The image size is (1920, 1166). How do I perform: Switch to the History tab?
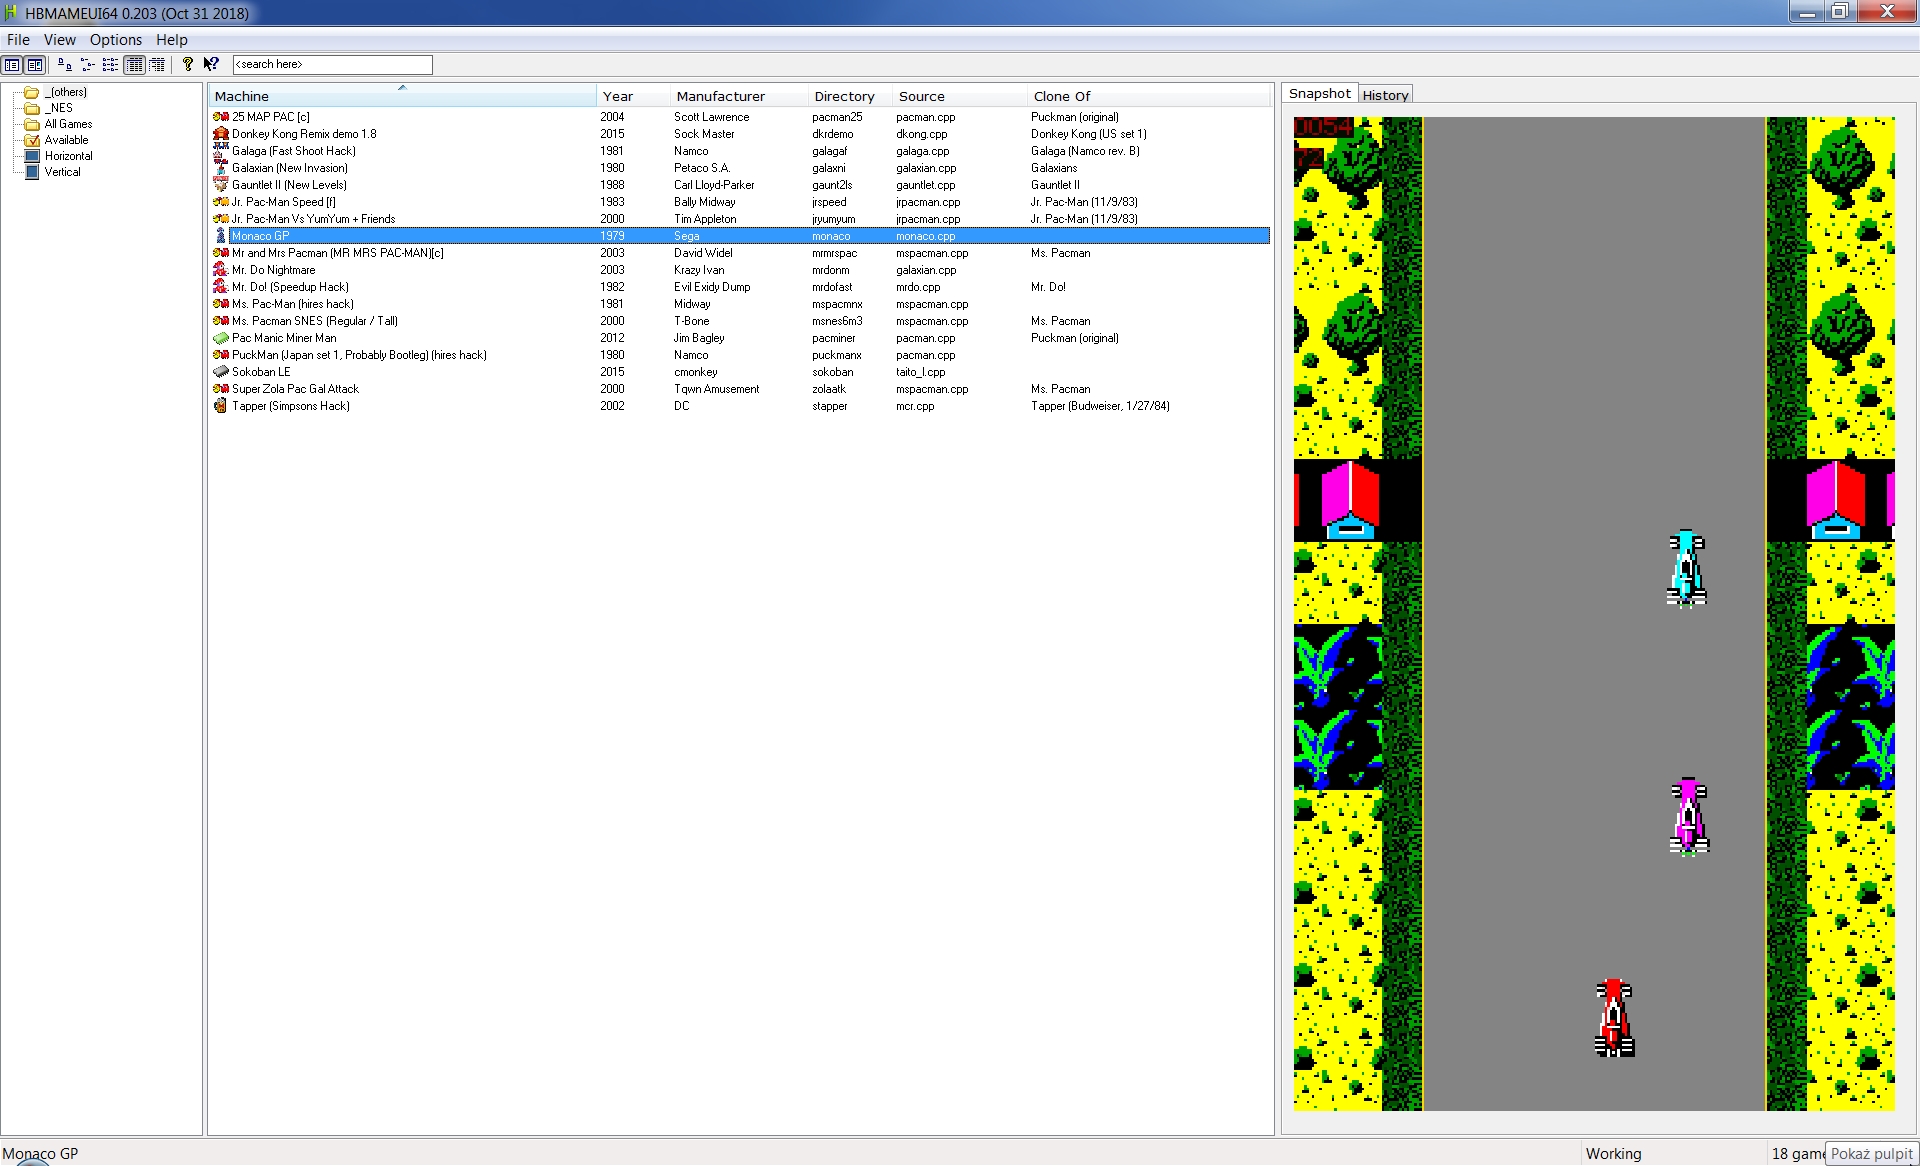coord(1385,95)
